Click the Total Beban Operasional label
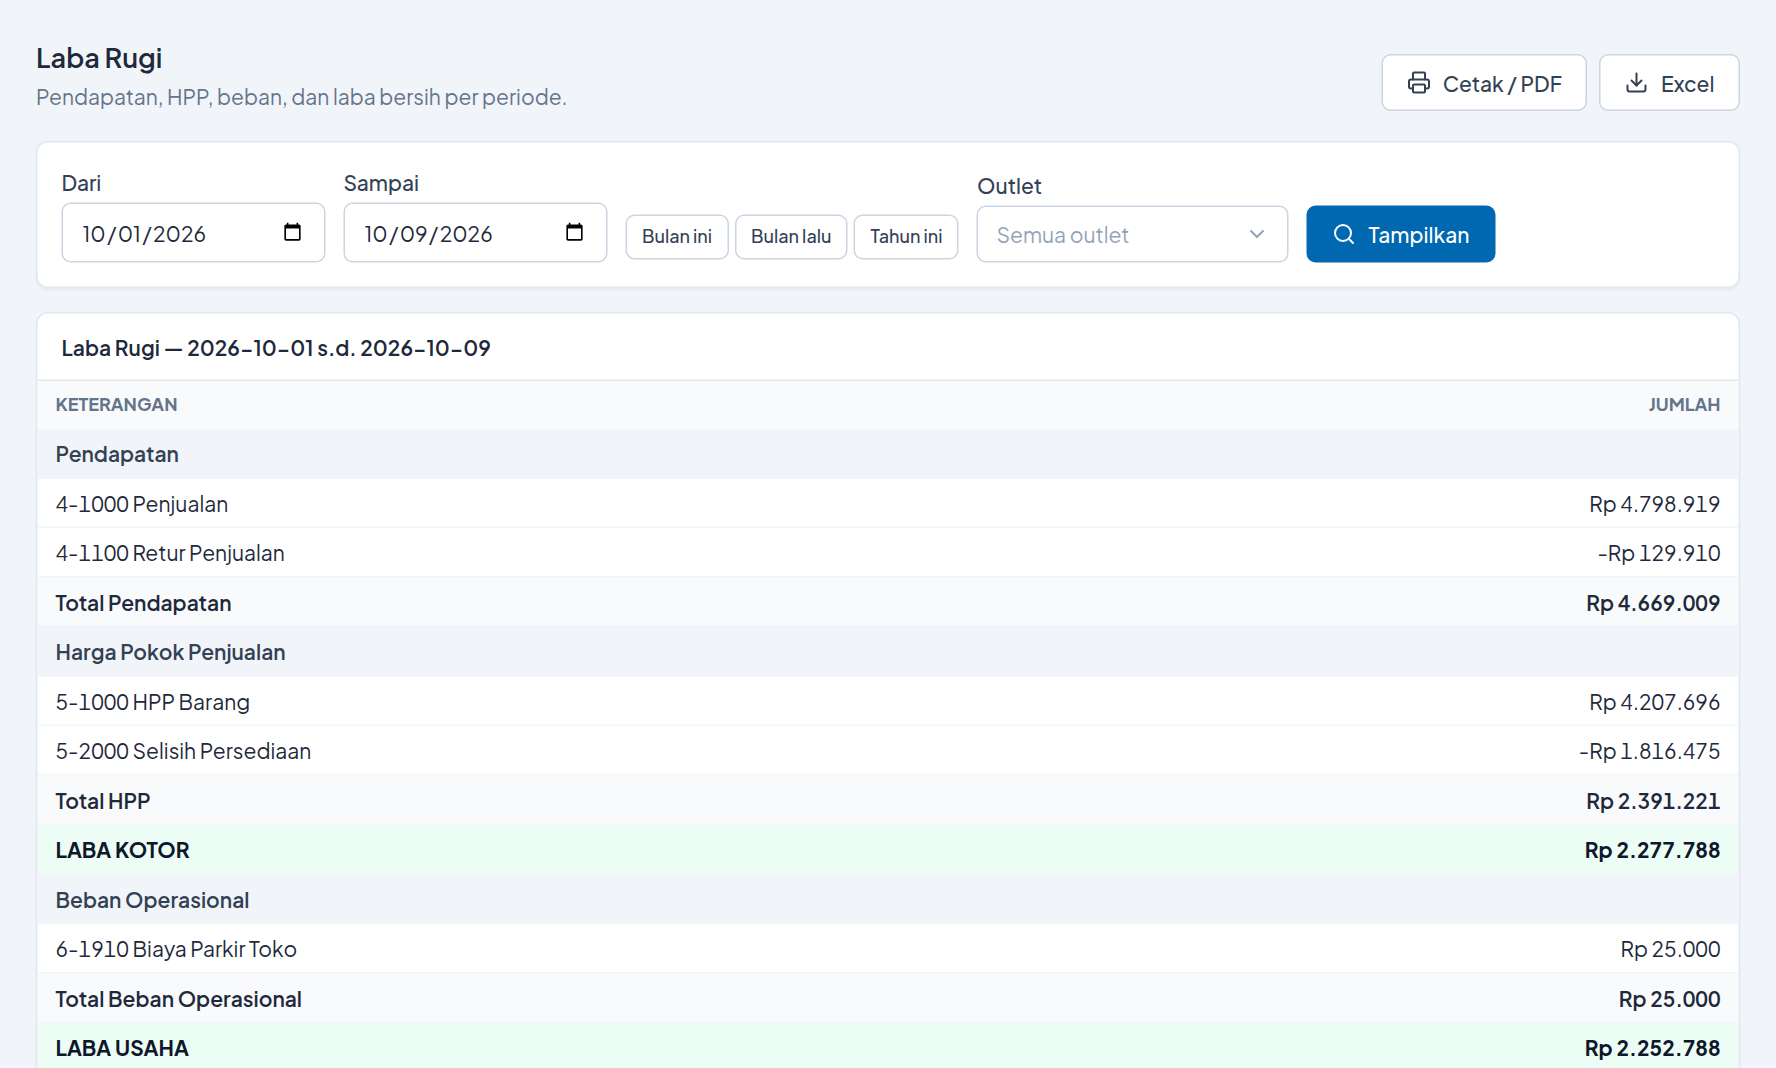Image resolution: width=1776 pixels, height=1068 pixels. pyautogui.click(x=178, y=999)
